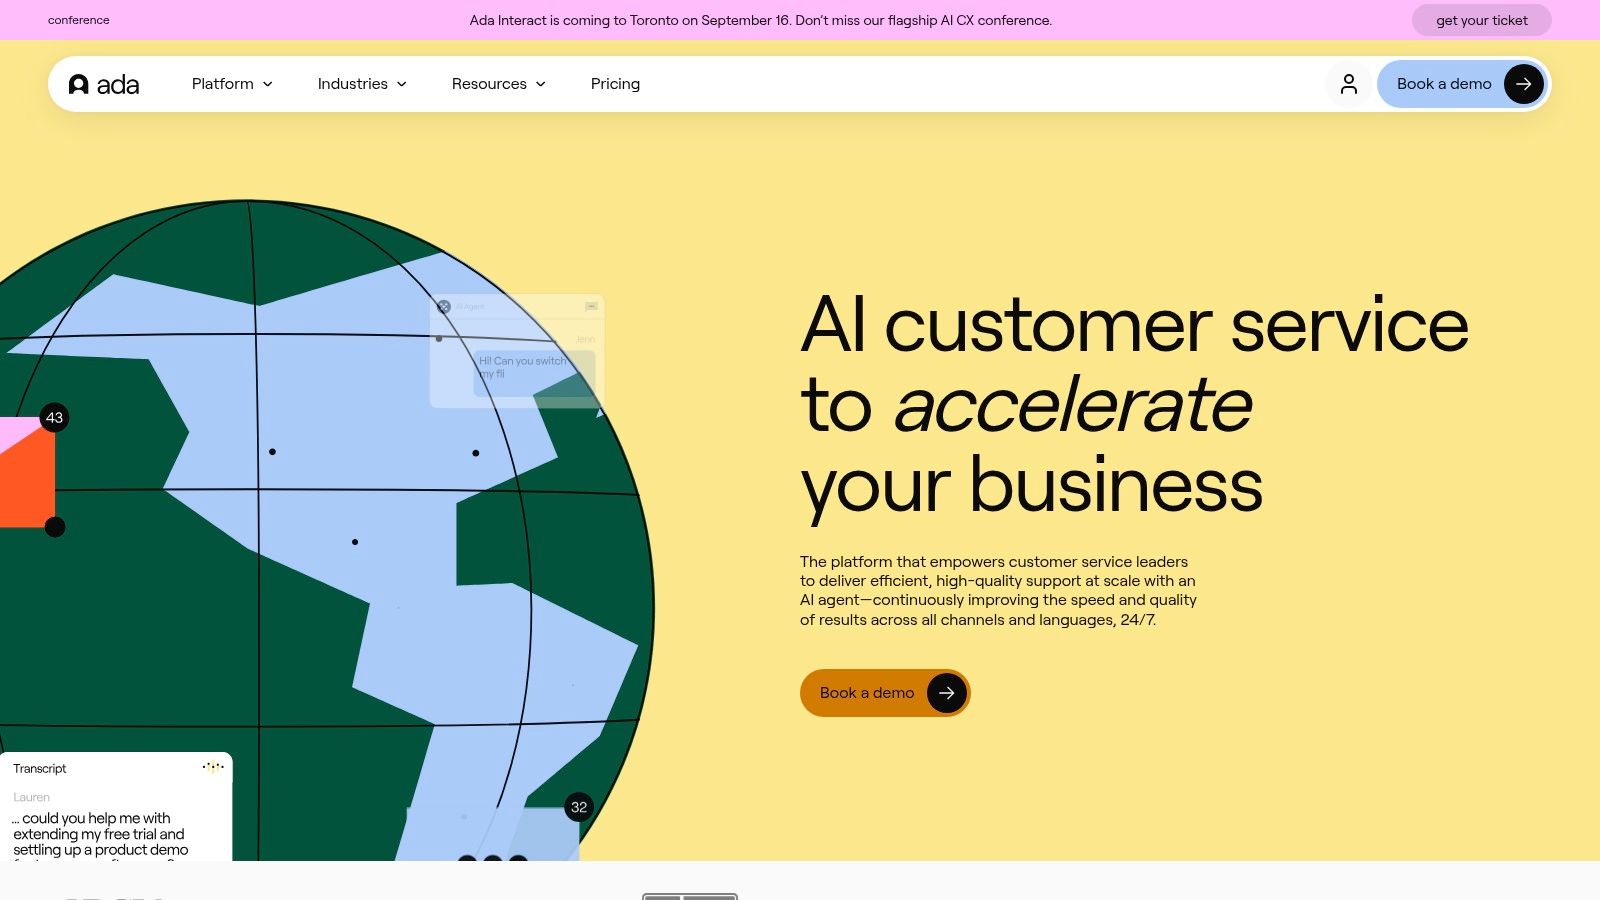This screenshot has width=1600, height=900.
Task: Click the close icon on faded chat card
Action: (x=444, y=307)
